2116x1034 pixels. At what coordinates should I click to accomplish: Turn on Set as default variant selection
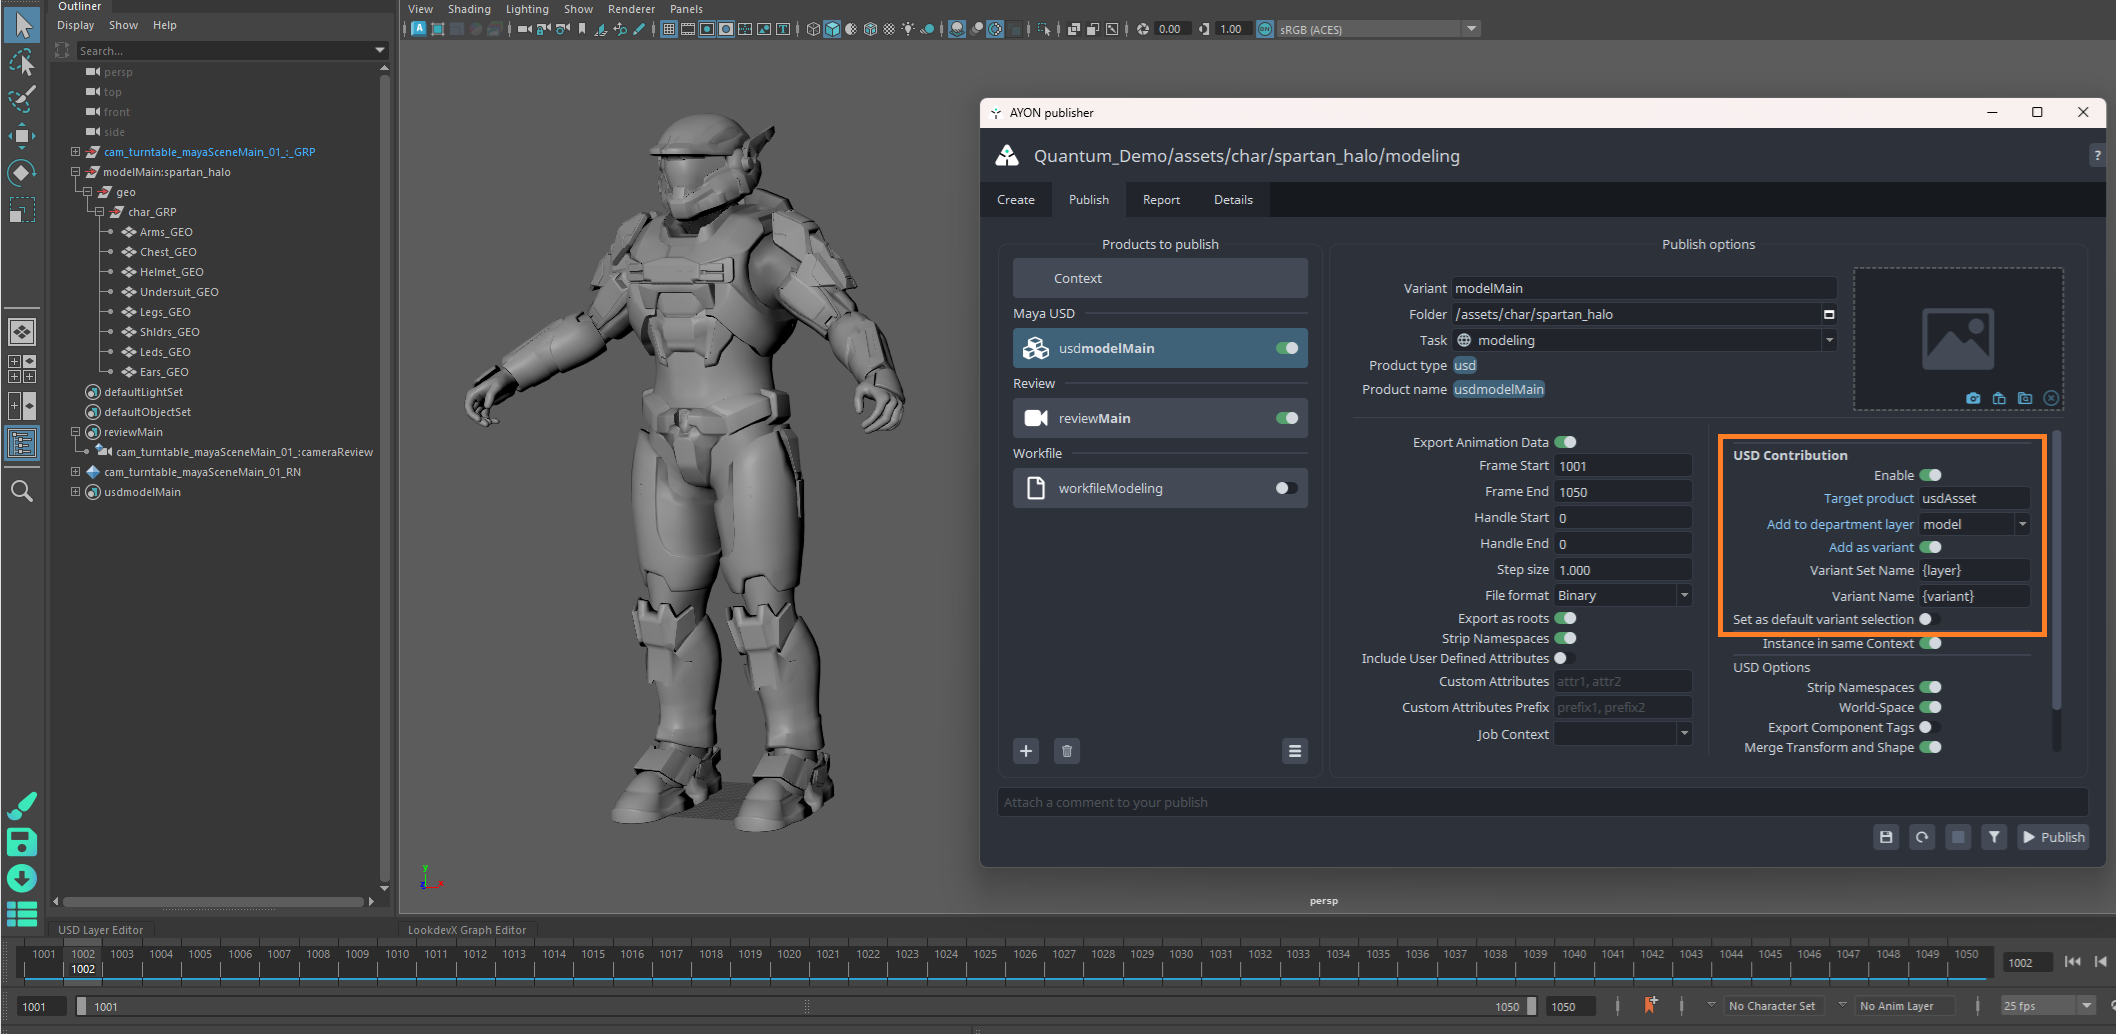pos(1929,619)
